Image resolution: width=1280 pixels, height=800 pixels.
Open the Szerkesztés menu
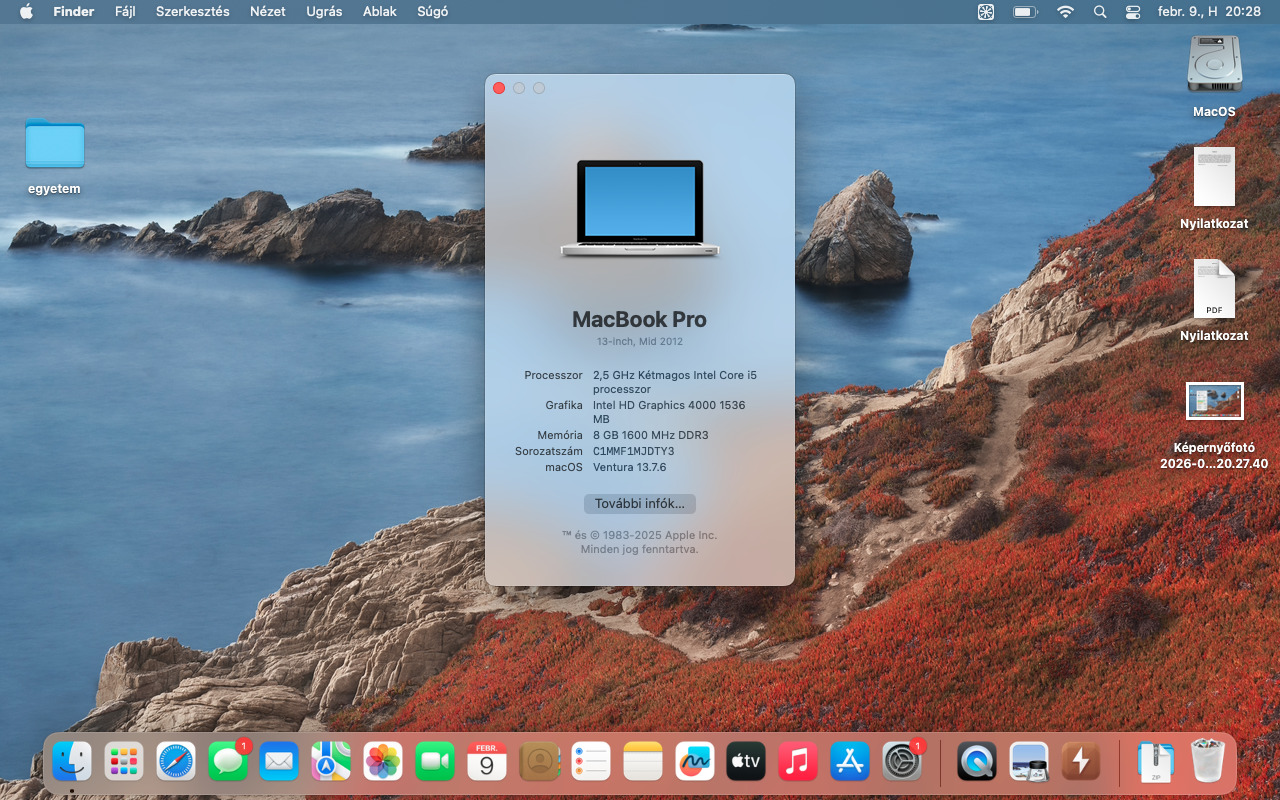[x=193, y=12]
